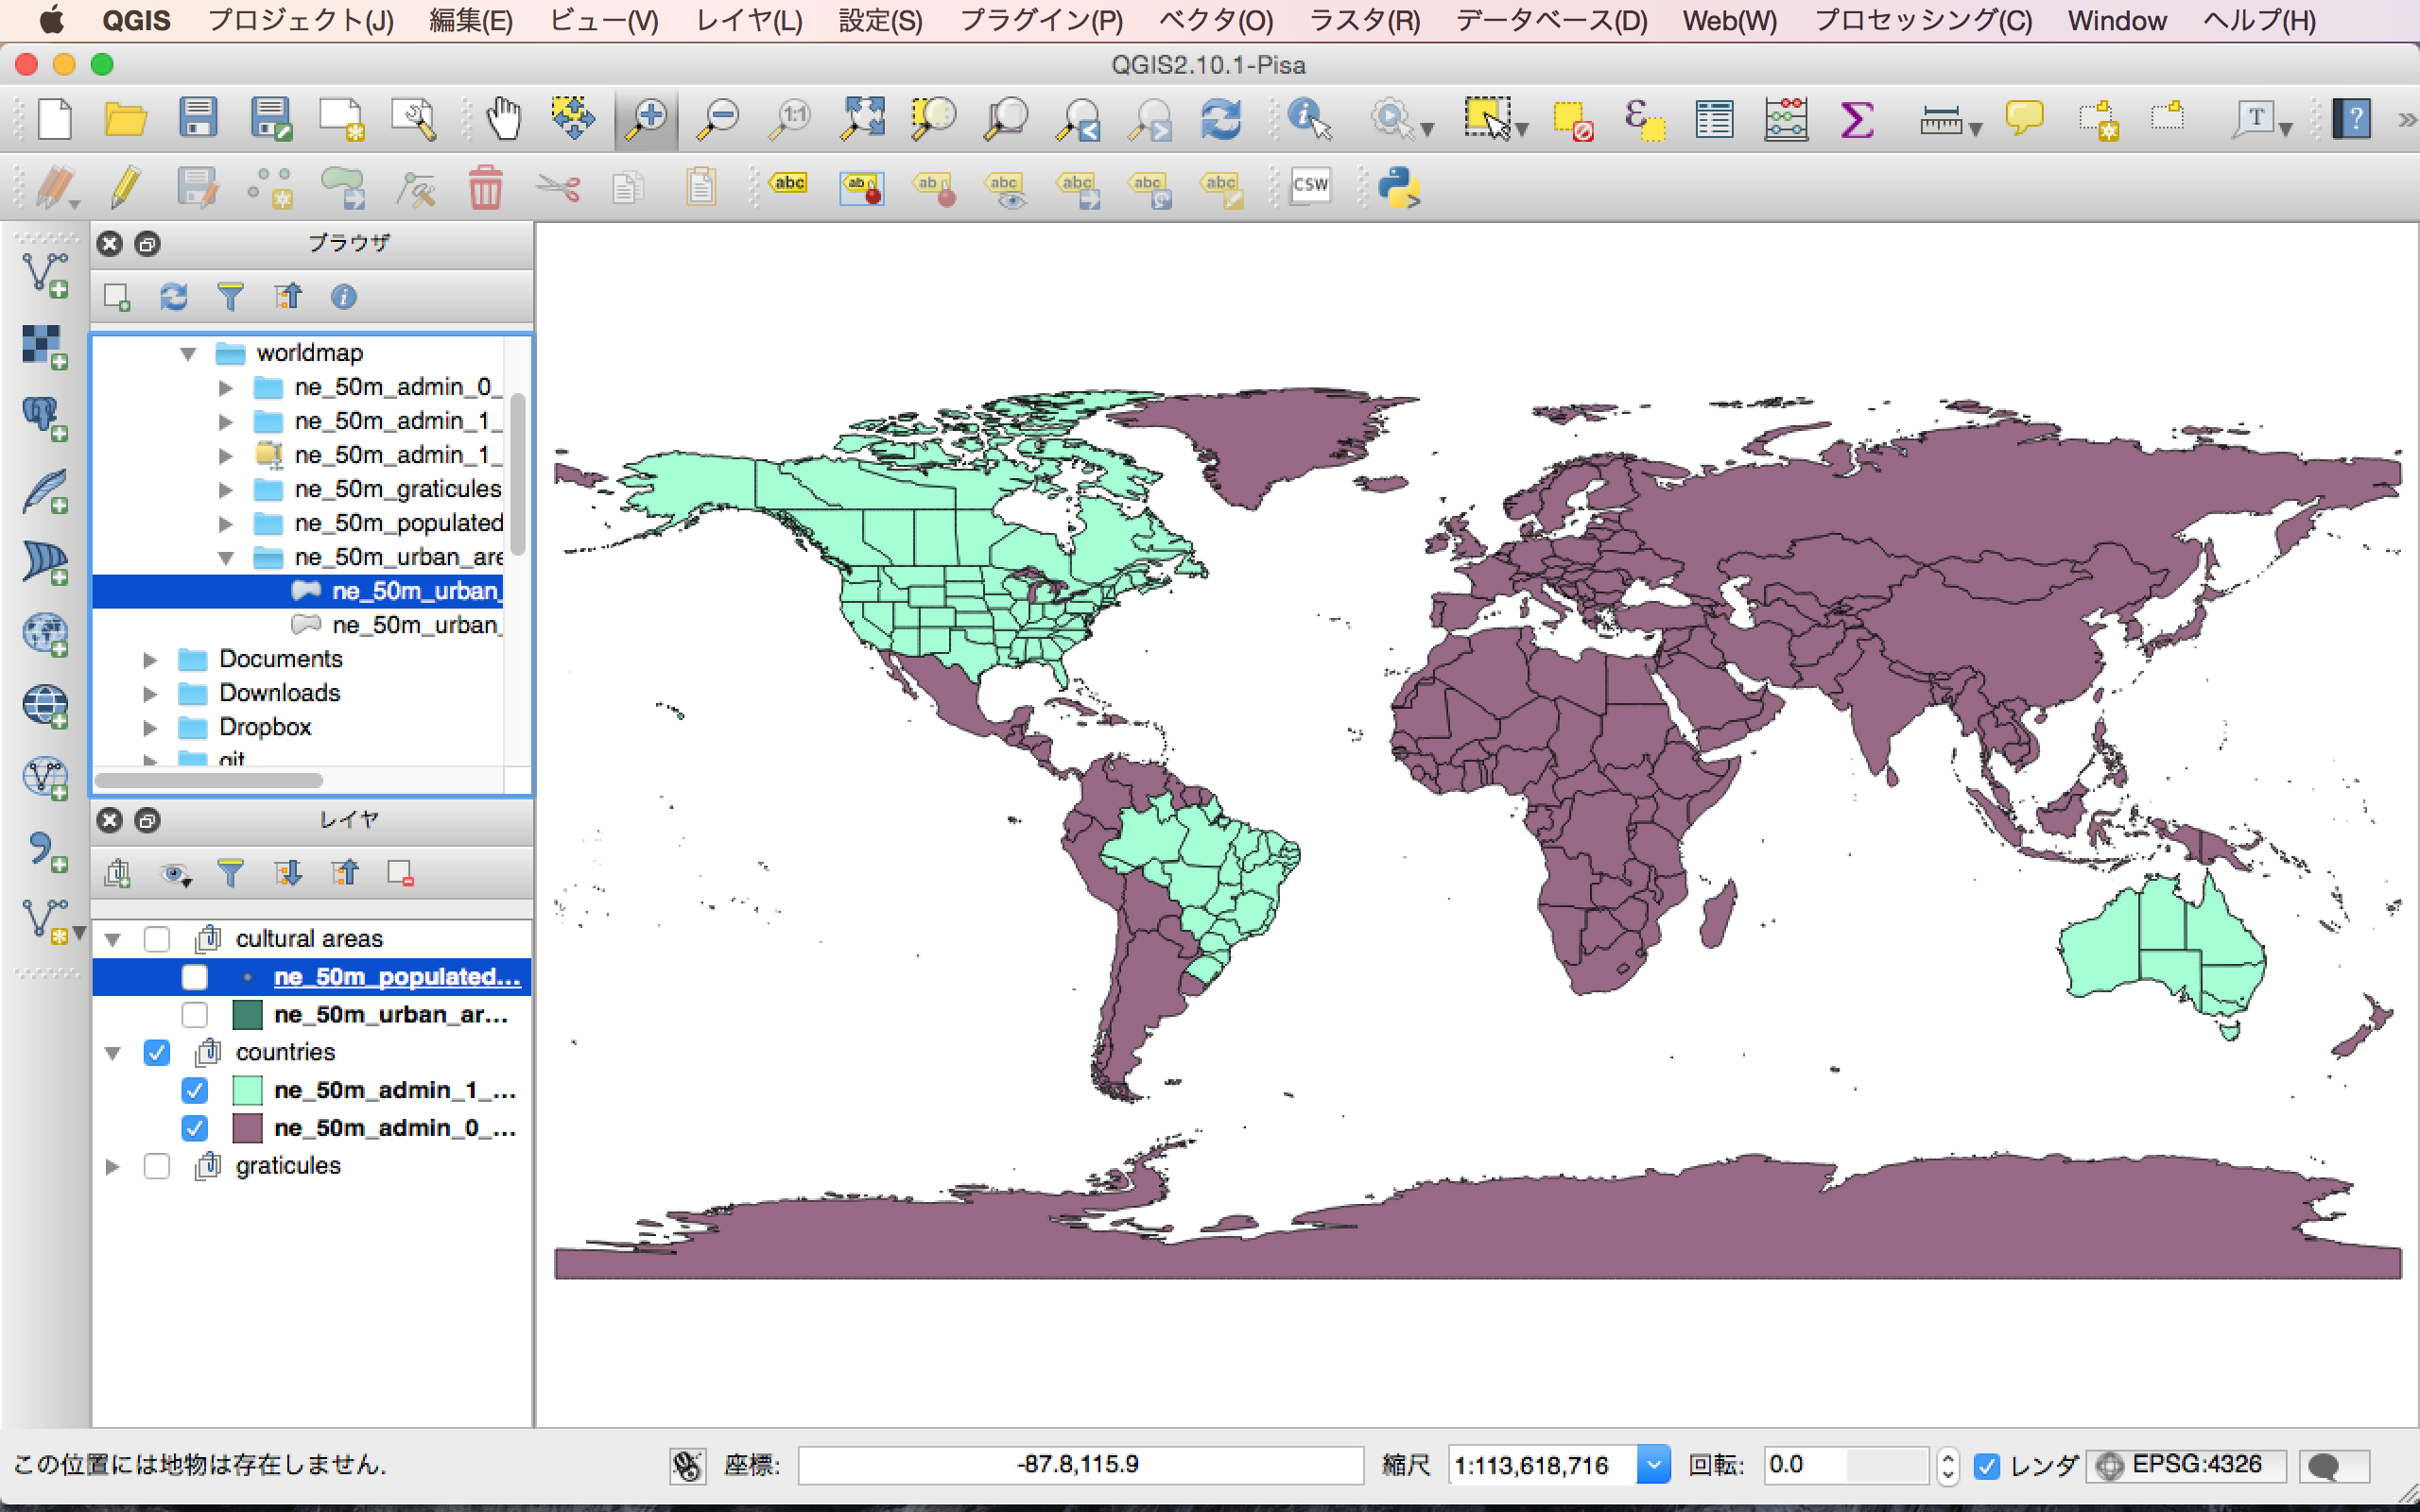
Task: Open the attribute table
Action: 1714,119
